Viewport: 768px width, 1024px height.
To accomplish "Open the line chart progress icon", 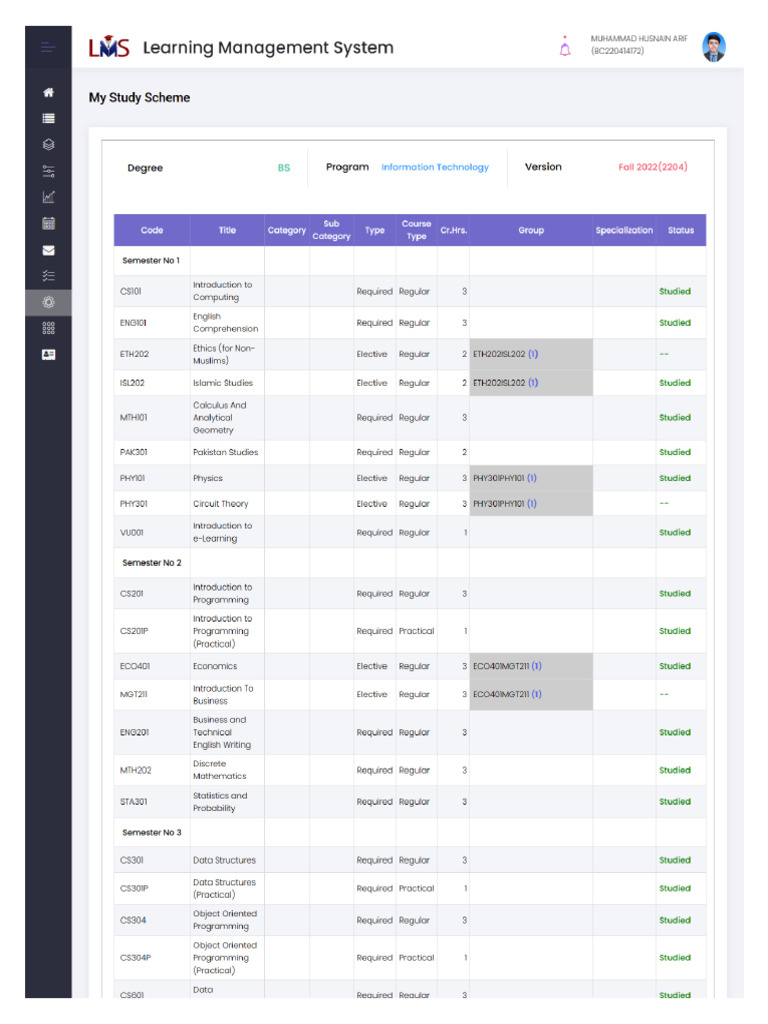I will tap(48, 197).
